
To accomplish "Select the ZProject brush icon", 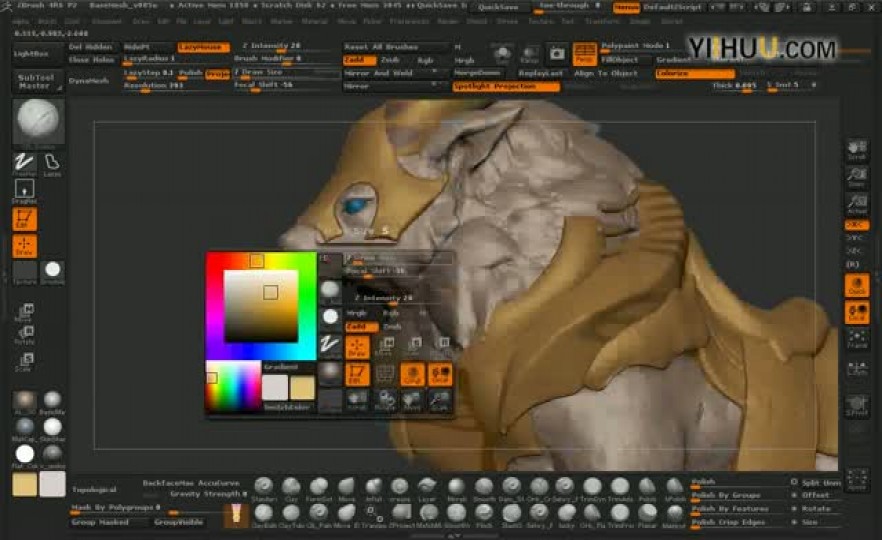I will (401, 515).
